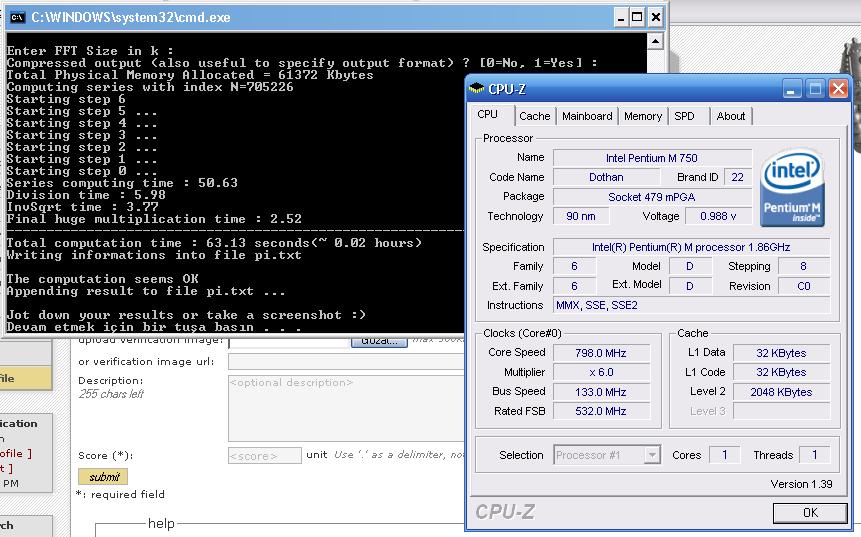Click the scroll up arrow in cmd window
Viewport: 861px width, 537px height.
(655, 41)
